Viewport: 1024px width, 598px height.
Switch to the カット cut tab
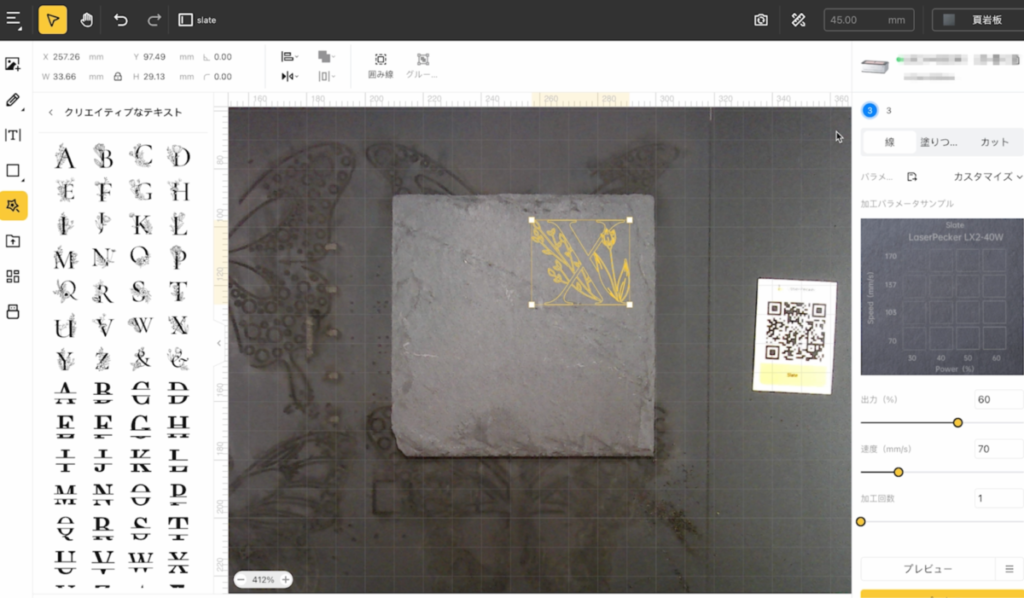993,142
